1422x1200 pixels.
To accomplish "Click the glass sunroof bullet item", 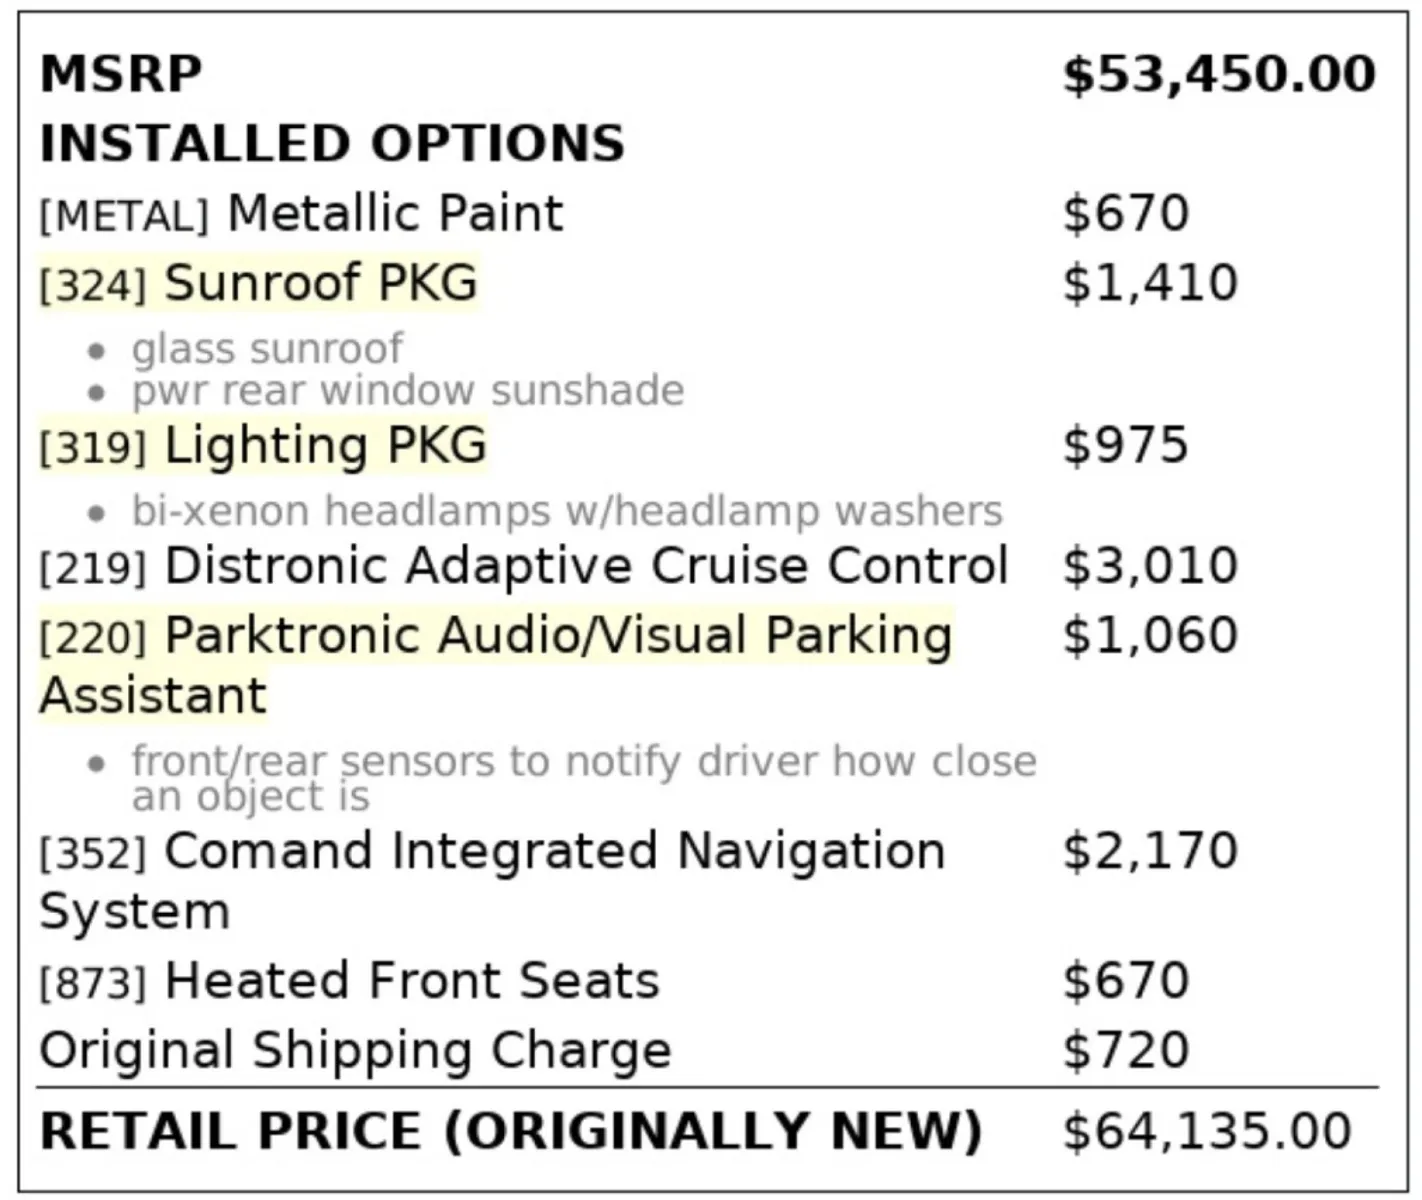I will coord(267,349).
